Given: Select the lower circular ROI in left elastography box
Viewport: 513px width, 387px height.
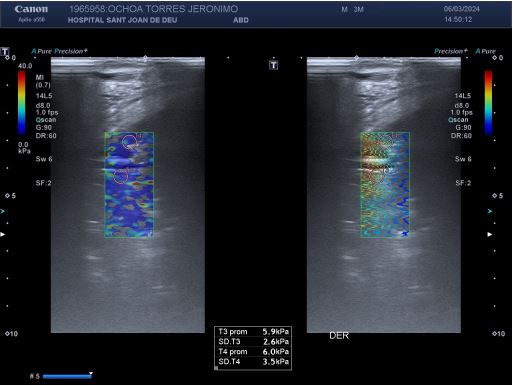Looking at the screenshot, I should click(x=121, y=175).
